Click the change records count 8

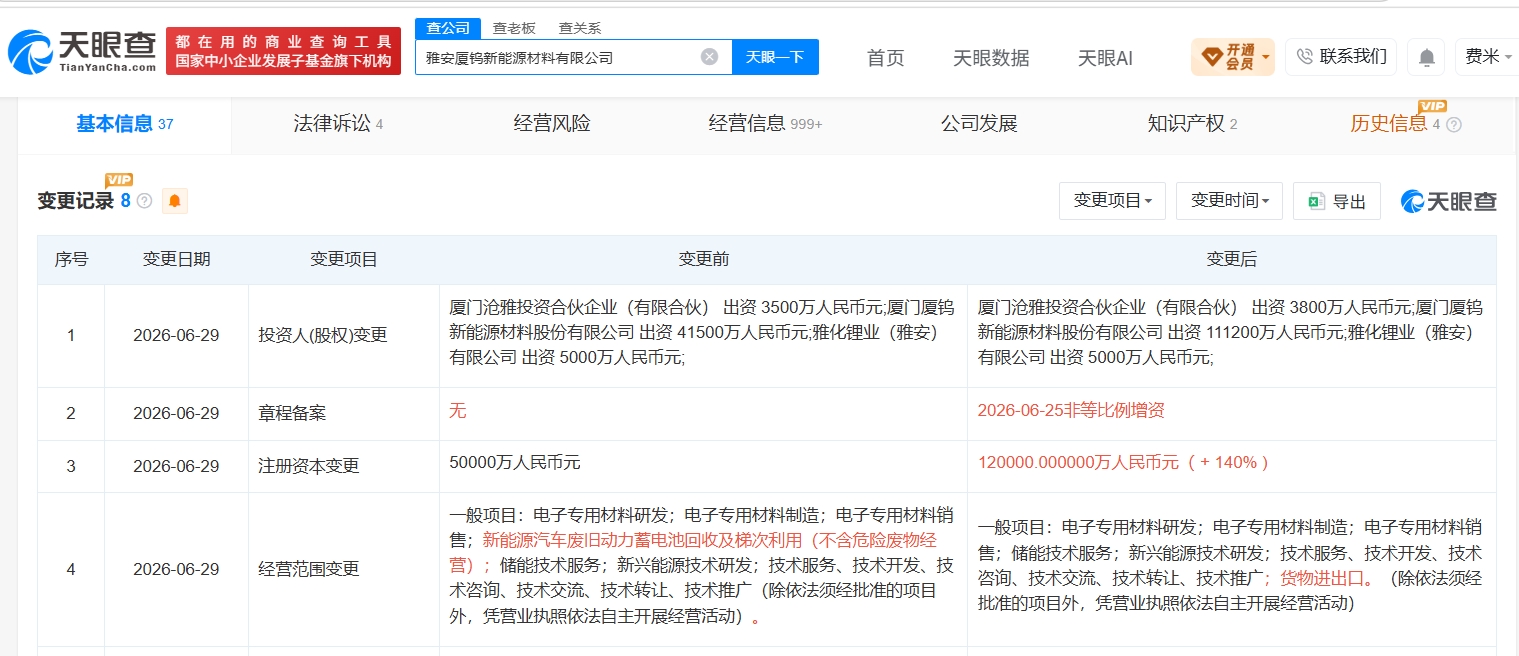[x=125, y=201]
